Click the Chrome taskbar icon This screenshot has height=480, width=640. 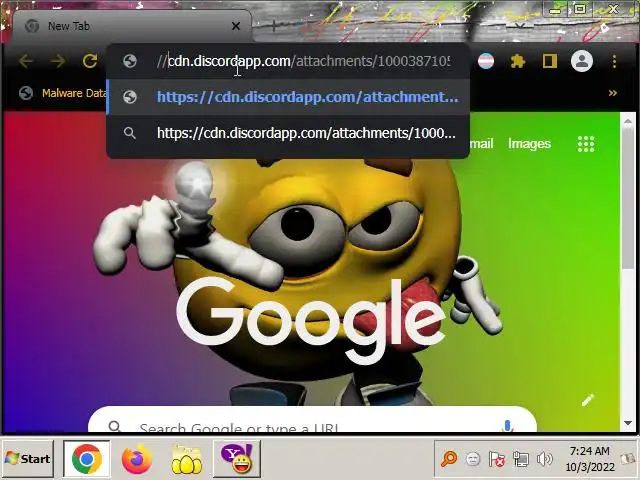87,459
